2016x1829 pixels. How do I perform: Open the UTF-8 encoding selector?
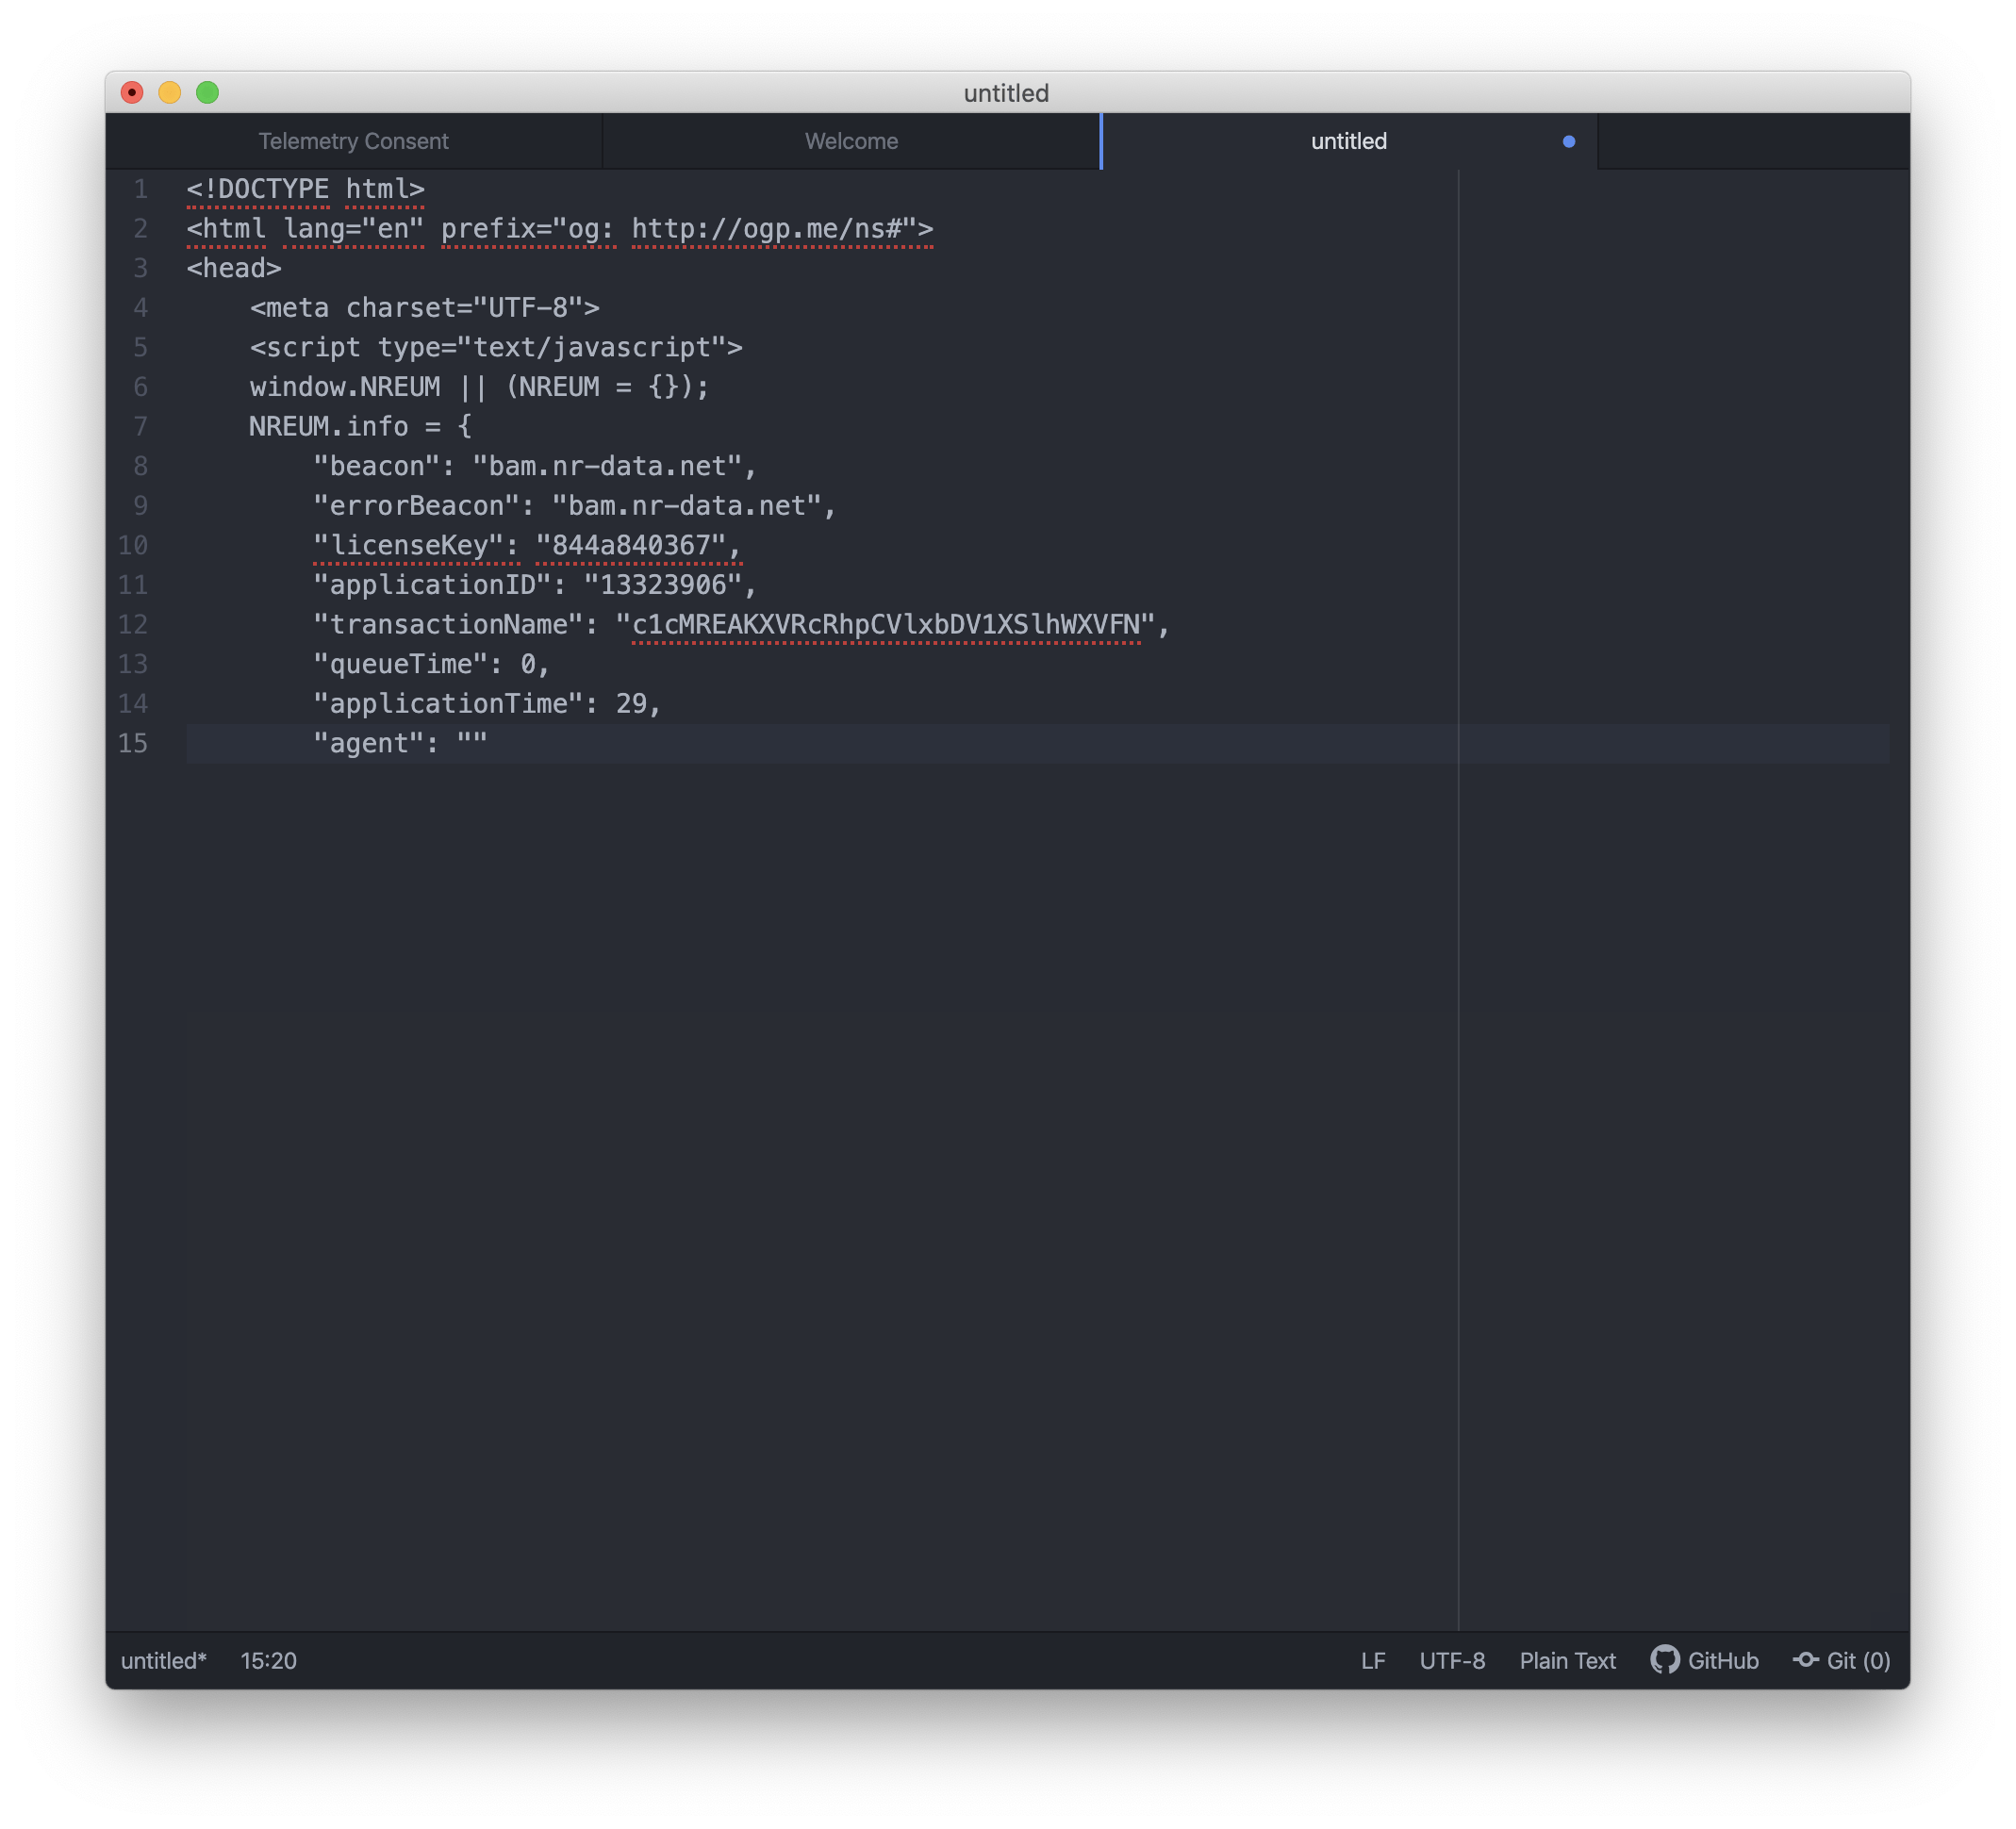click(1452, 1661)
